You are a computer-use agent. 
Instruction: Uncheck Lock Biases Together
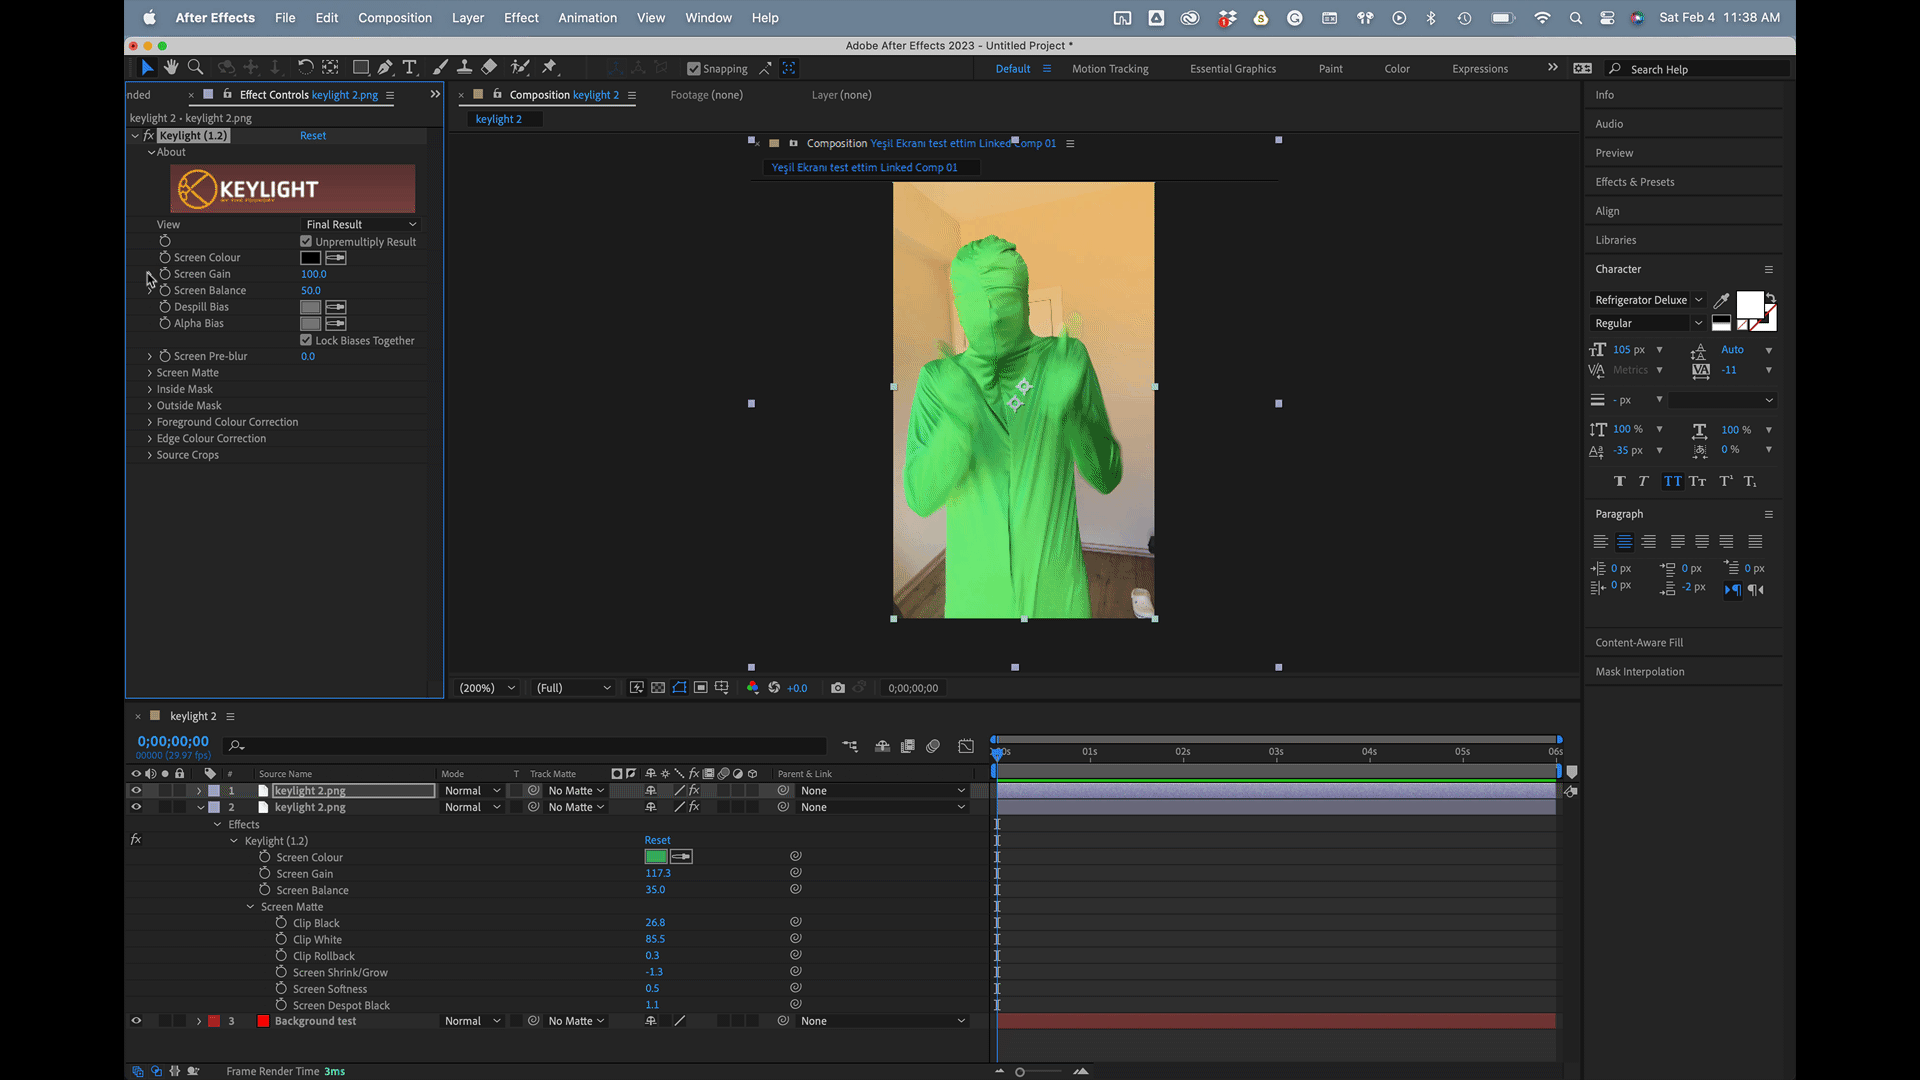[306, 341]
